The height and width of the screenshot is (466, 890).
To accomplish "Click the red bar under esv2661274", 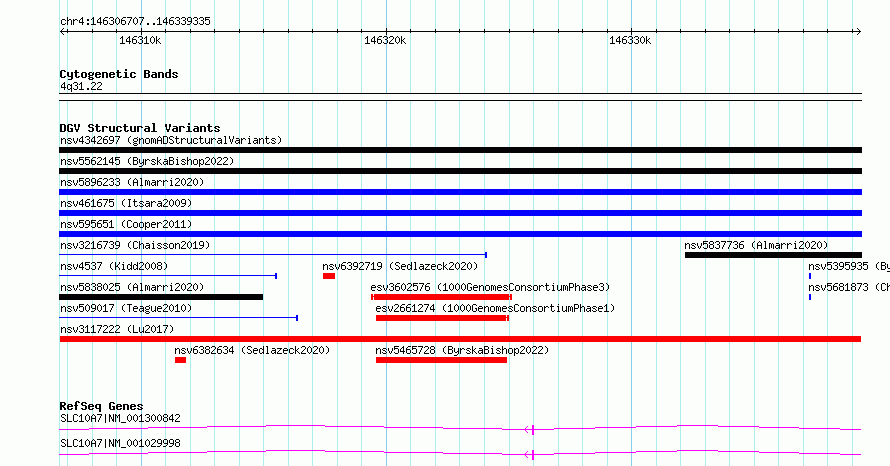I will (x=442, y=318).
